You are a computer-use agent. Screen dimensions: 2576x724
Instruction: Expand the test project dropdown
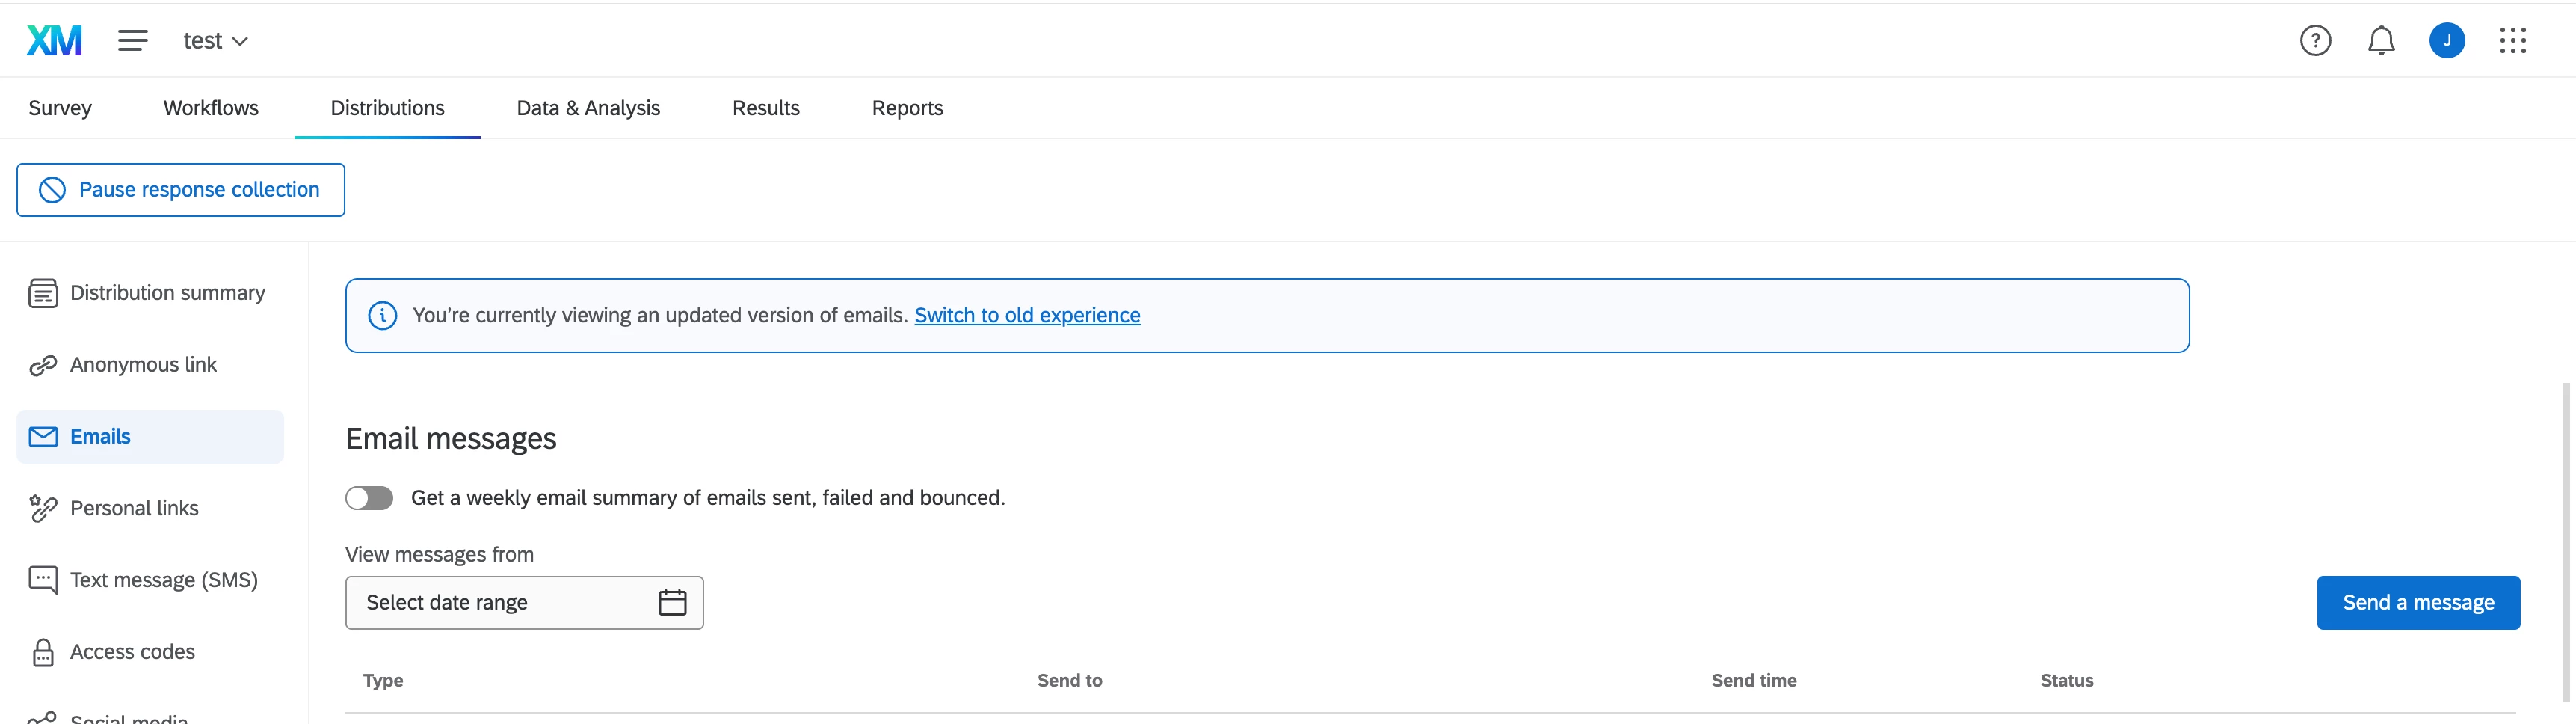[215, 40]
